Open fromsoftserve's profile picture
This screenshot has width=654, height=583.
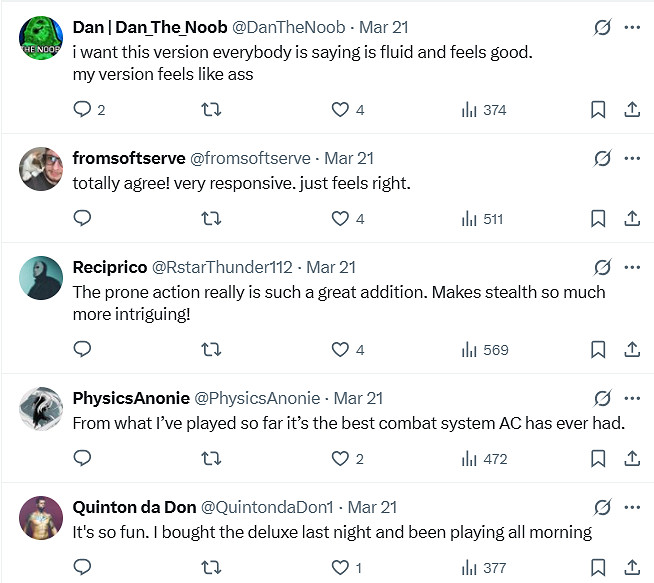click(x=41, y=168)
